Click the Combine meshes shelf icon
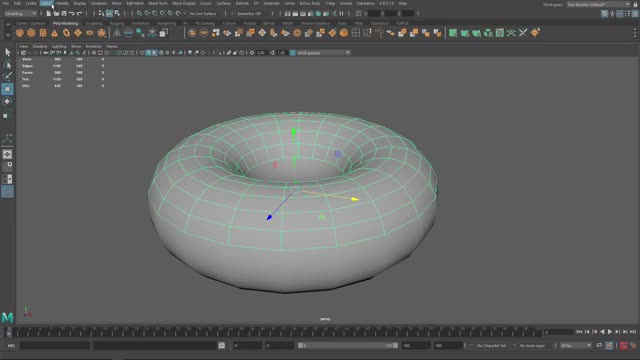Viewport: 640px width, 360px height. pyautogui.click(x=192, y=33)
